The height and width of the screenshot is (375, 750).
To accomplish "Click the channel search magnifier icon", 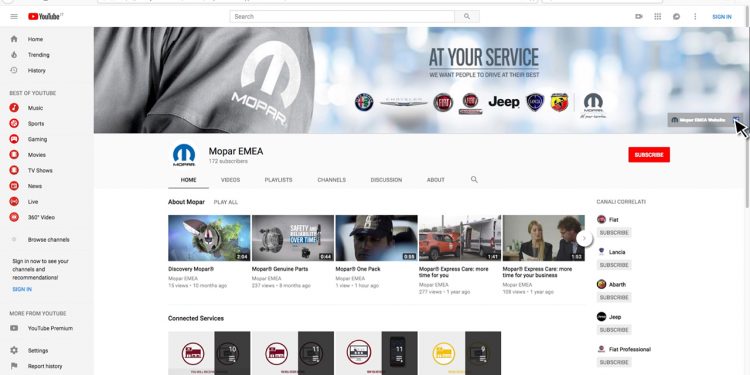I will point(474,180).
